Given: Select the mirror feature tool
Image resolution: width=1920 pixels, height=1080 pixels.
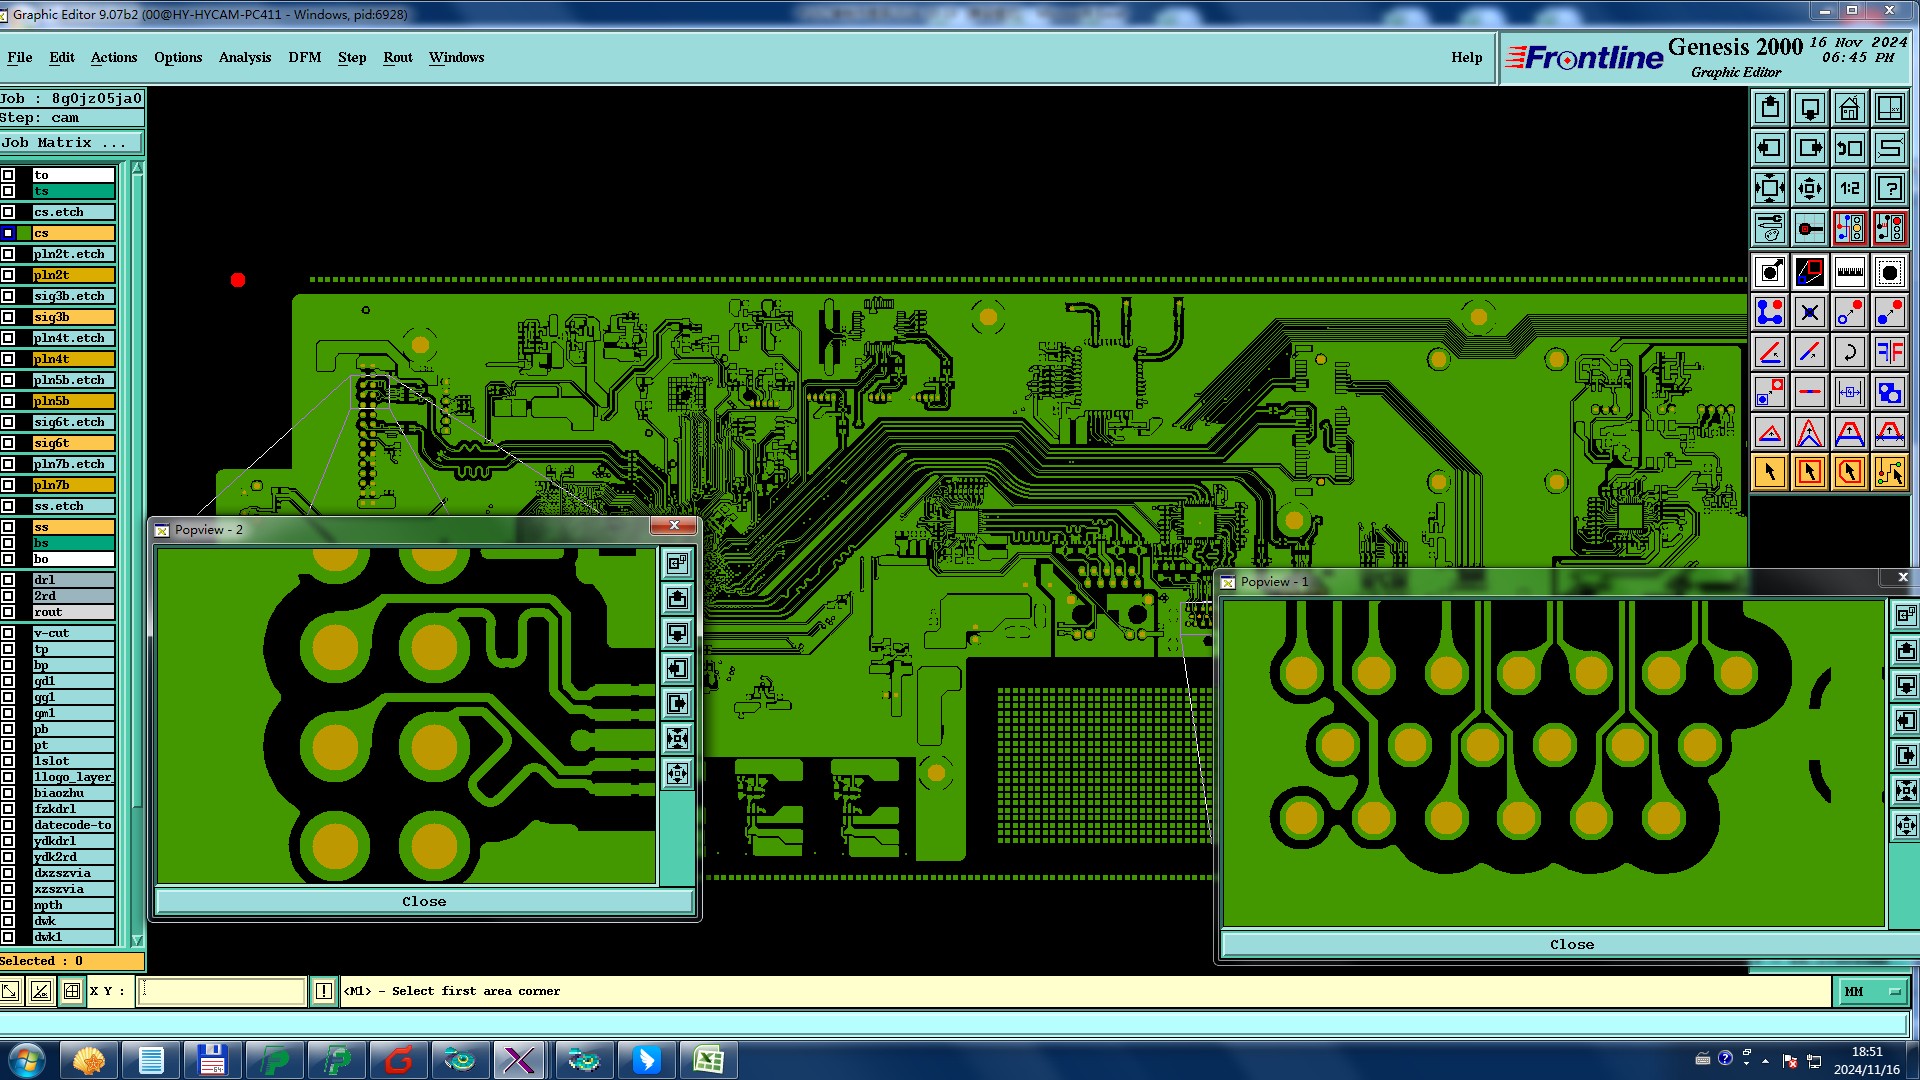Looking at the screenshot, I should click(x=1889, y=352).
